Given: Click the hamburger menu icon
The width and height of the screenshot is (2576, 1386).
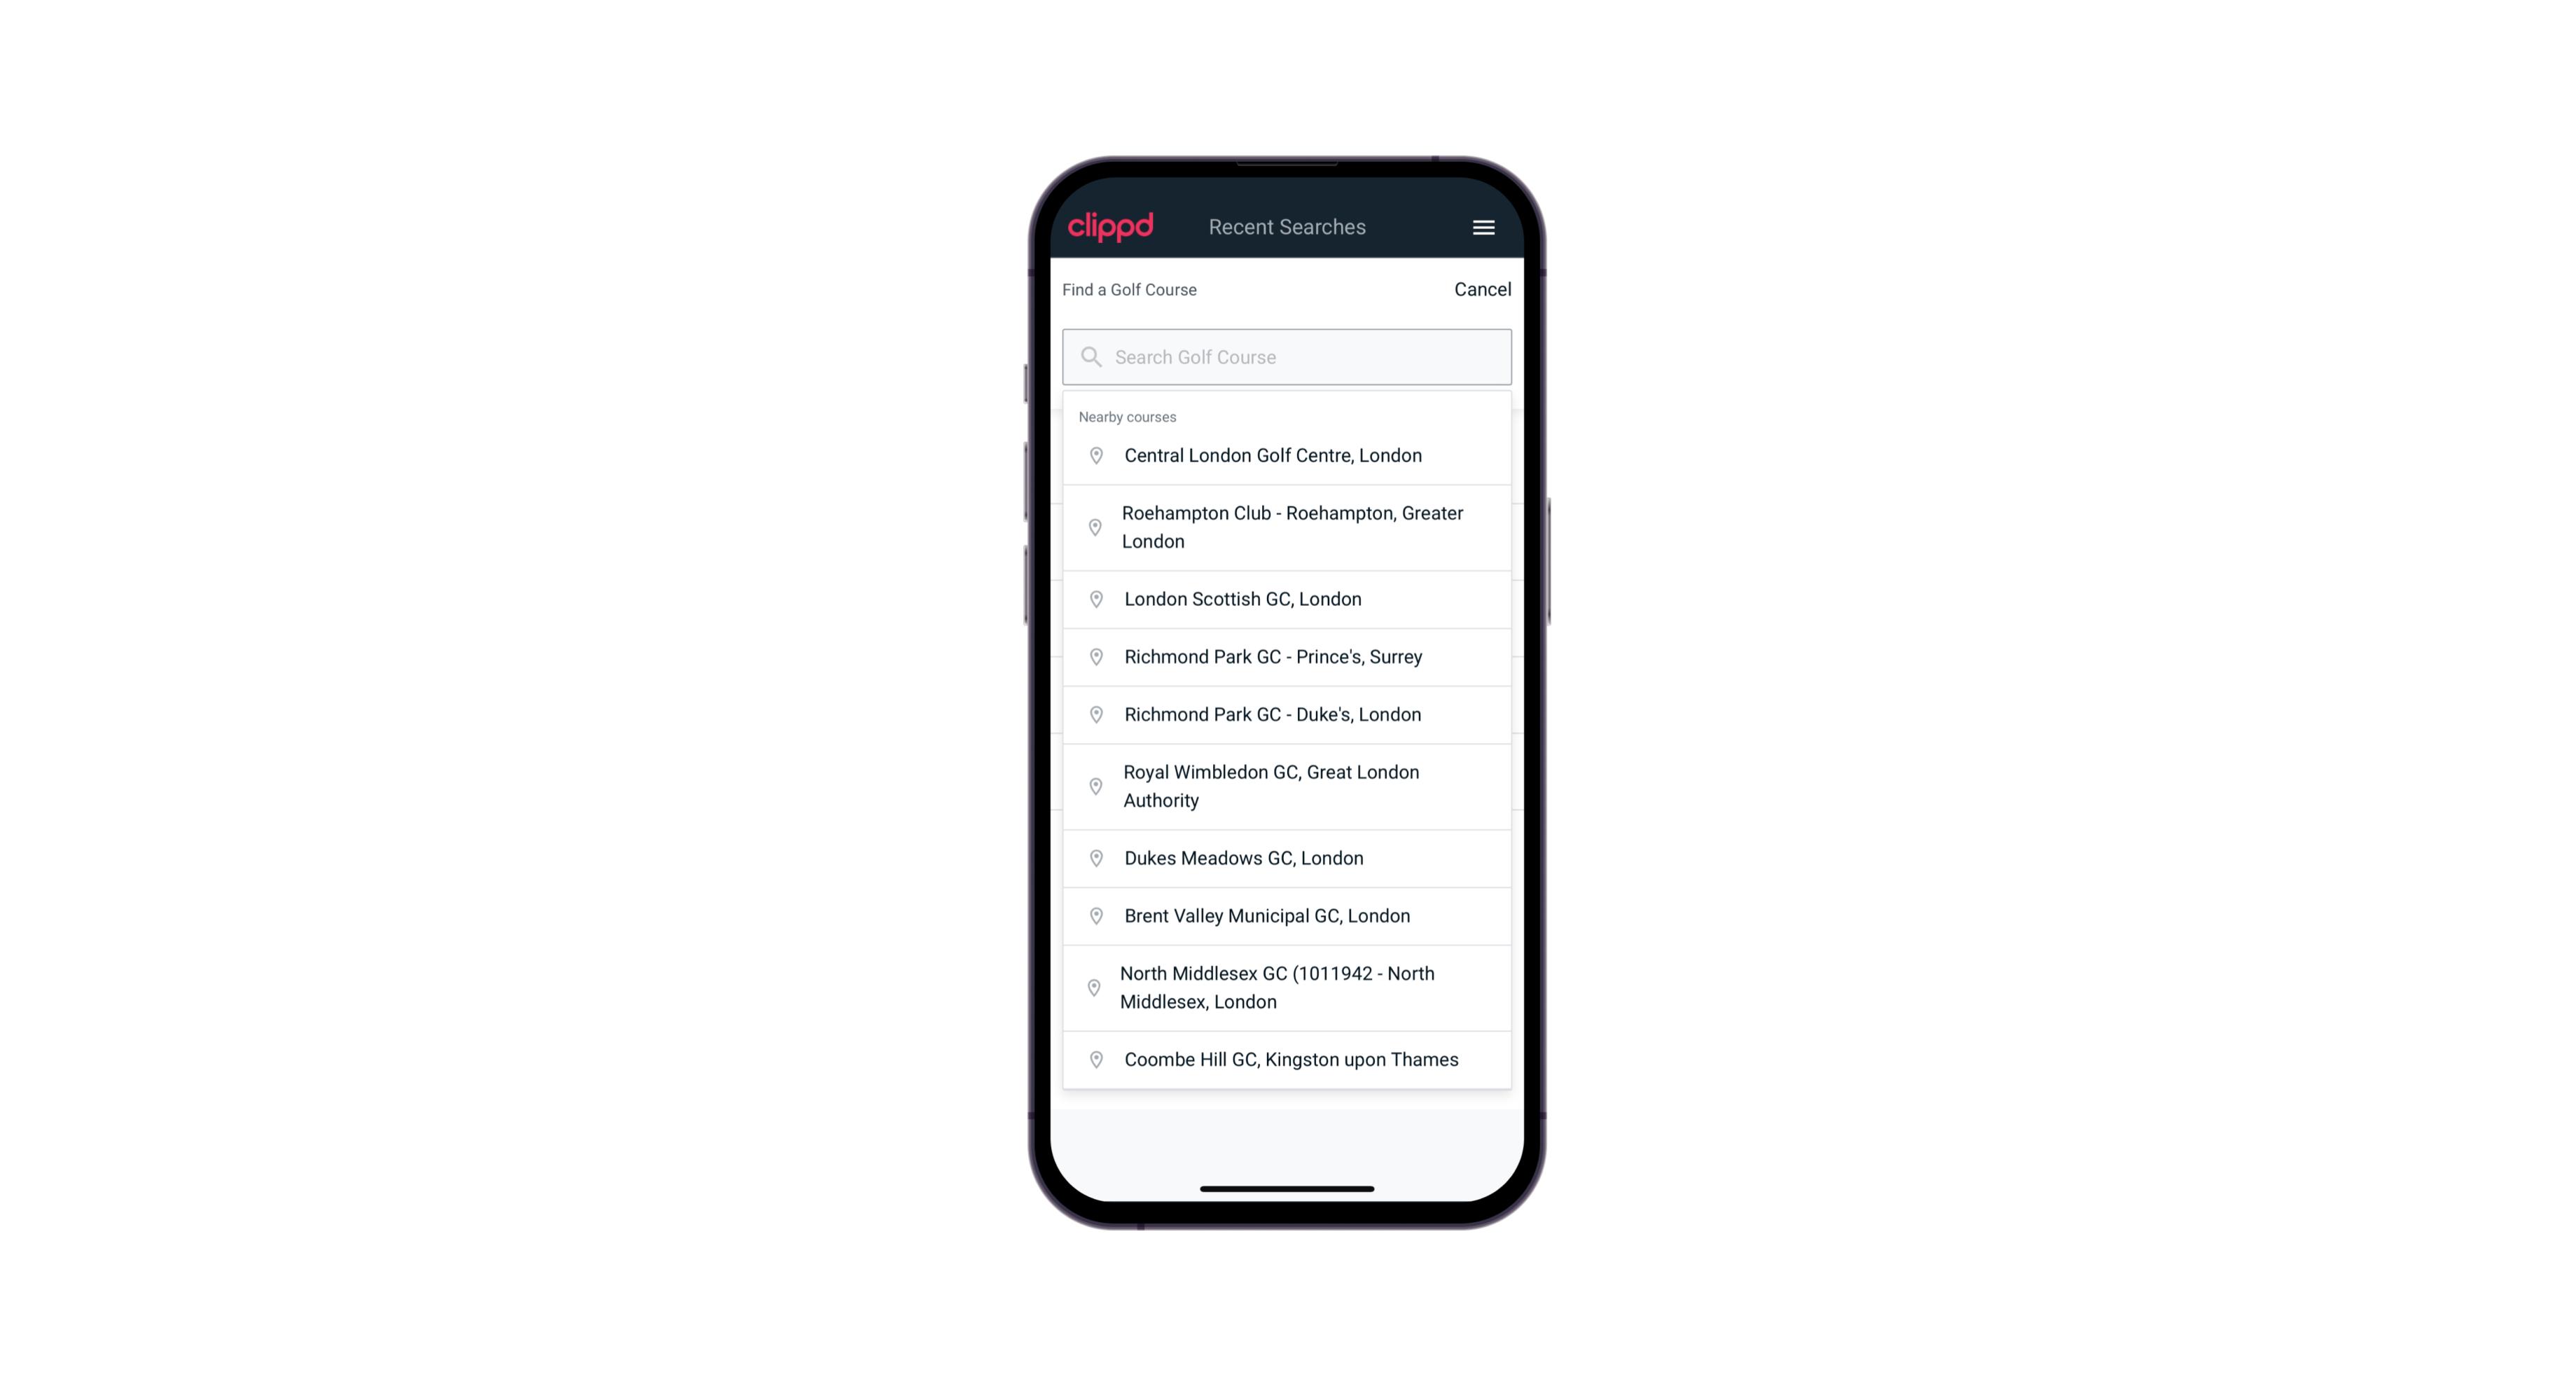Looking at the screenshot, I should tap(1483, 227).
